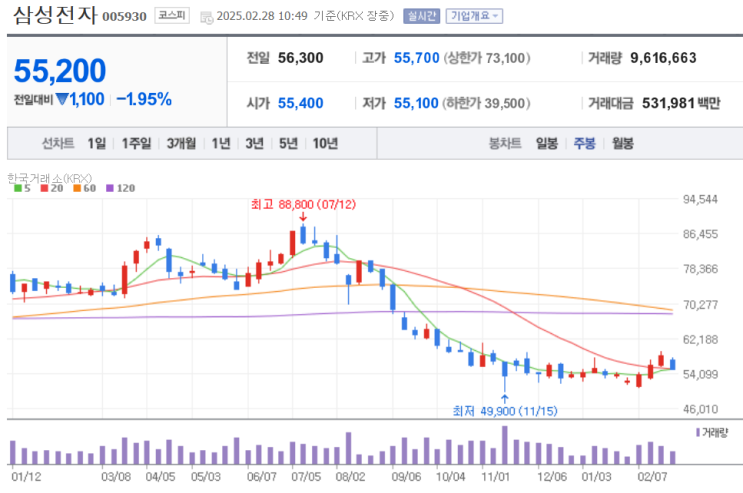743x493 pixels.
Task: Click the 70,277 y-axis label
Action: tap(700, 304)
